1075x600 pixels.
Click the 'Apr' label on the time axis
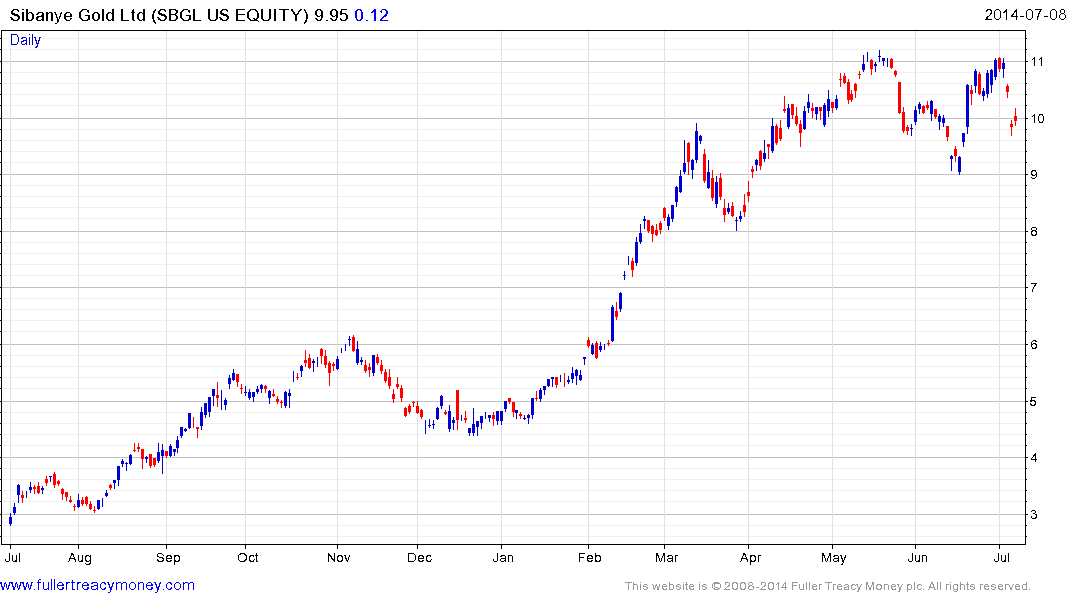pos(750,557)
